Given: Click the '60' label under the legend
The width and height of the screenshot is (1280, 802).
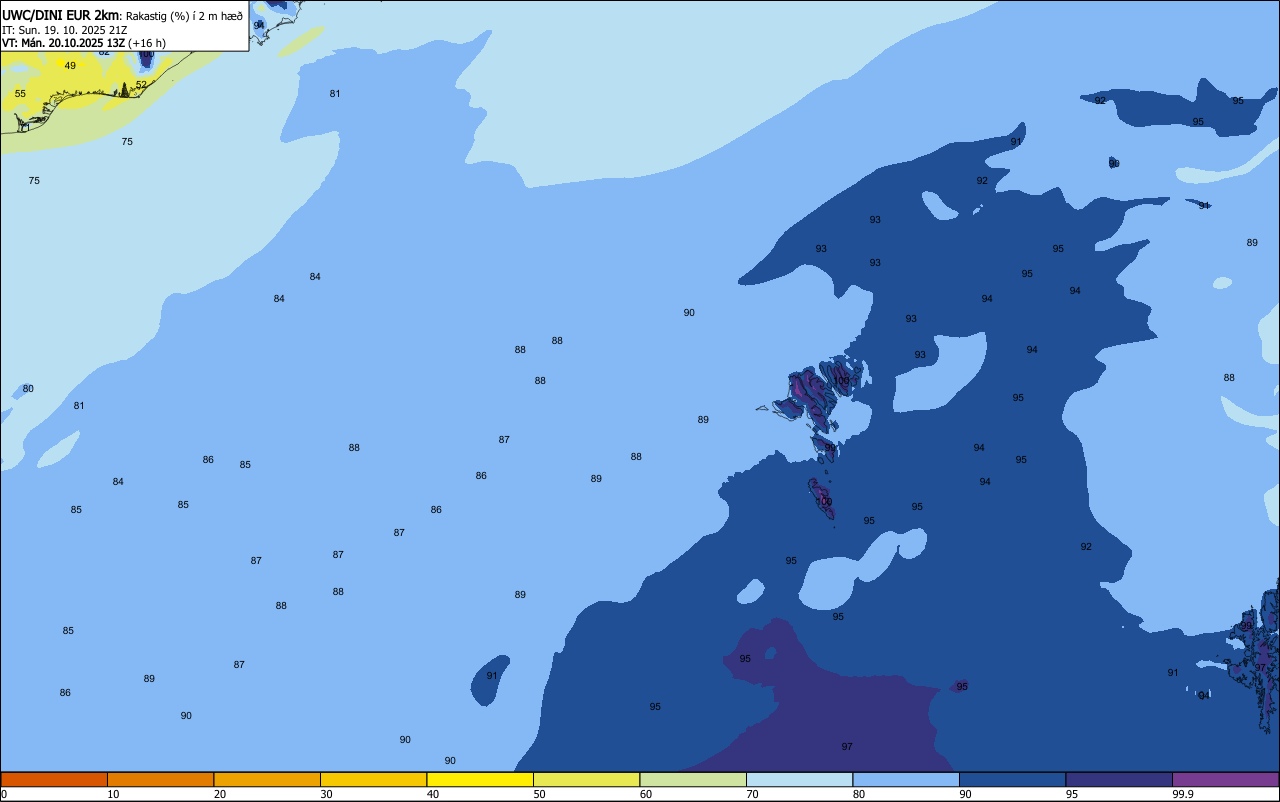Looking at the screenshot, I should [x=646, y=794].
